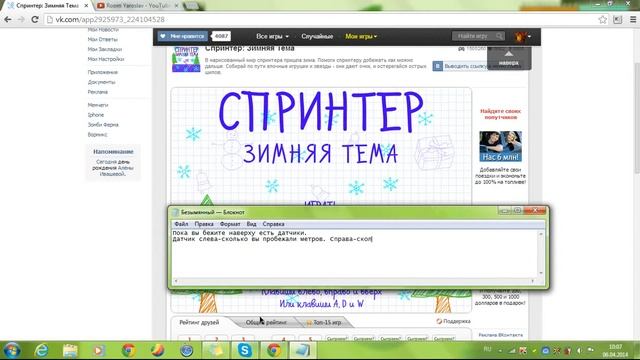Click the 'наверх' scroll-to-top button
The height and width of the screenshot is (360, 640).
point(509,58)
